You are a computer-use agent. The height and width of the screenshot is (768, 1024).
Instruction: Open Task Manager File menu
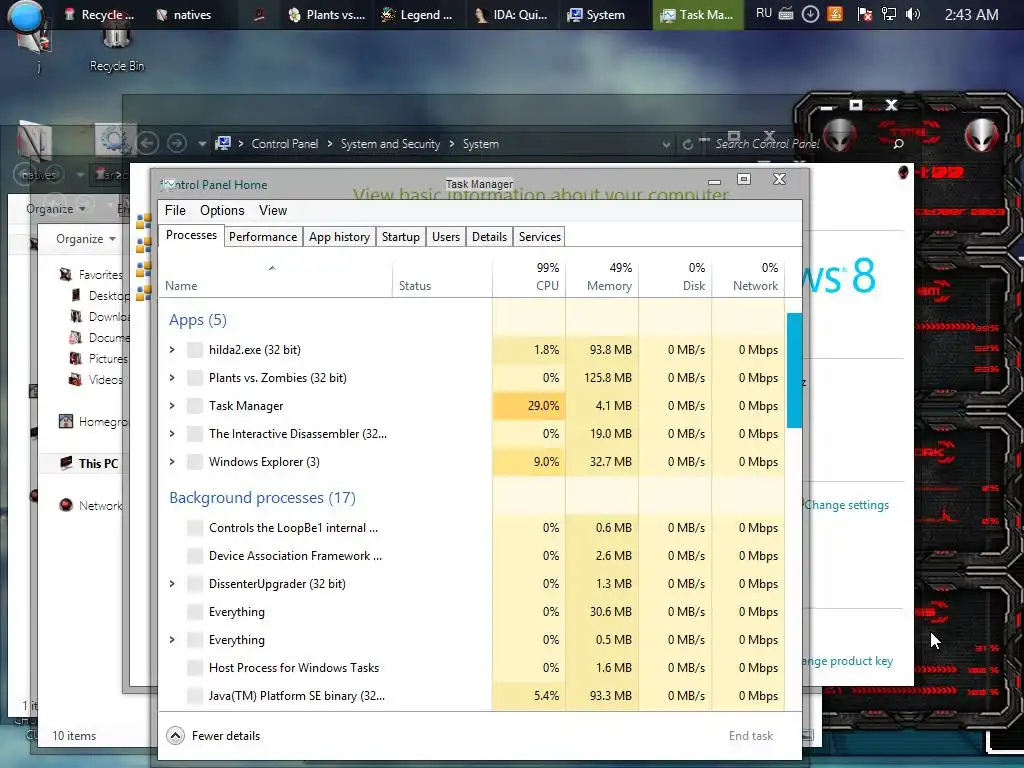click(x=175, y=210)
